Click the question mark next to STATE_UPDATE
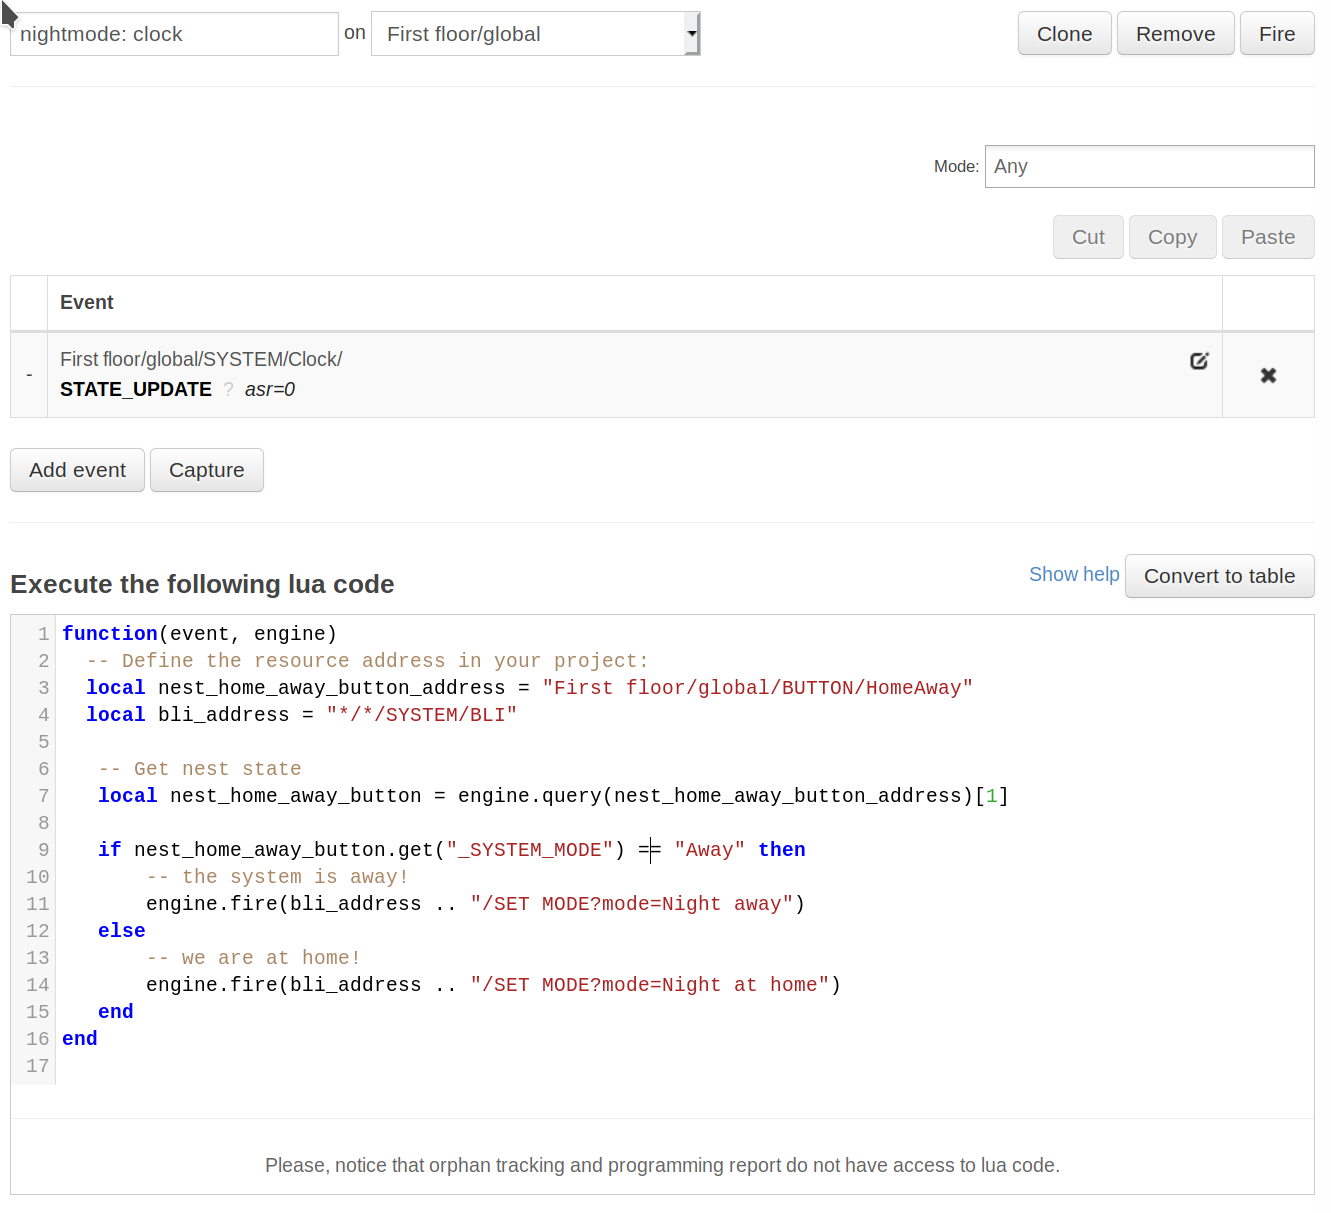Screen dimensions: 1331x1213 (228, 389)
